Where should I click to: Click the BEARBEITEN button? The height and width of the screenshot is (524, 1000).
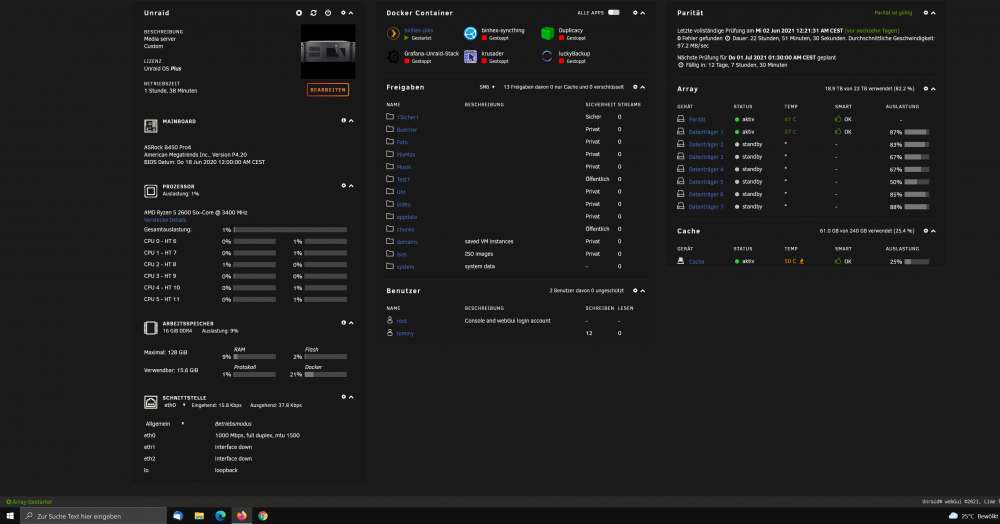point(328,90)
